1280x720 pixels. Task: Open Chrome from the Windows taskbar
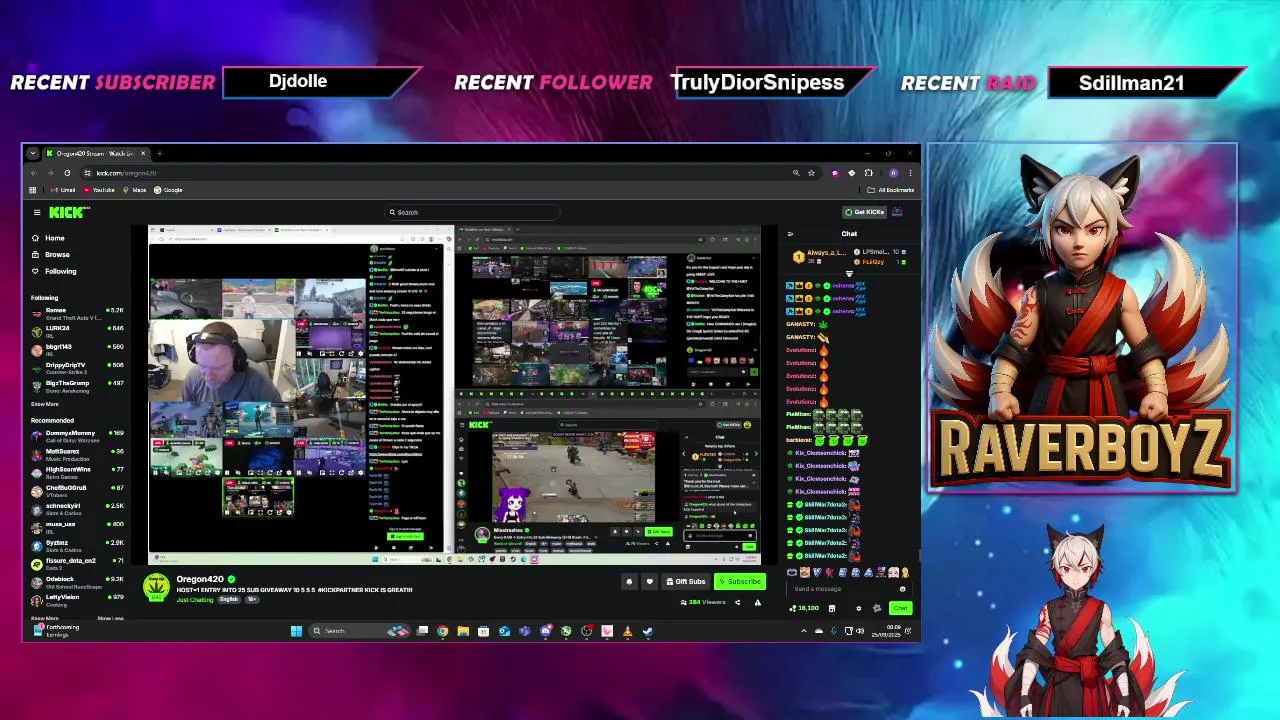click(x=442, y=631)
